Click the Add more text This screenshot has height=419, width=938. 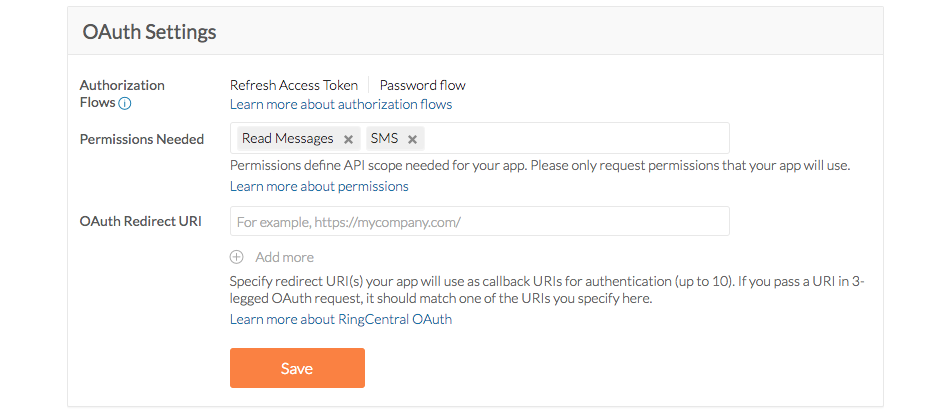285,257
